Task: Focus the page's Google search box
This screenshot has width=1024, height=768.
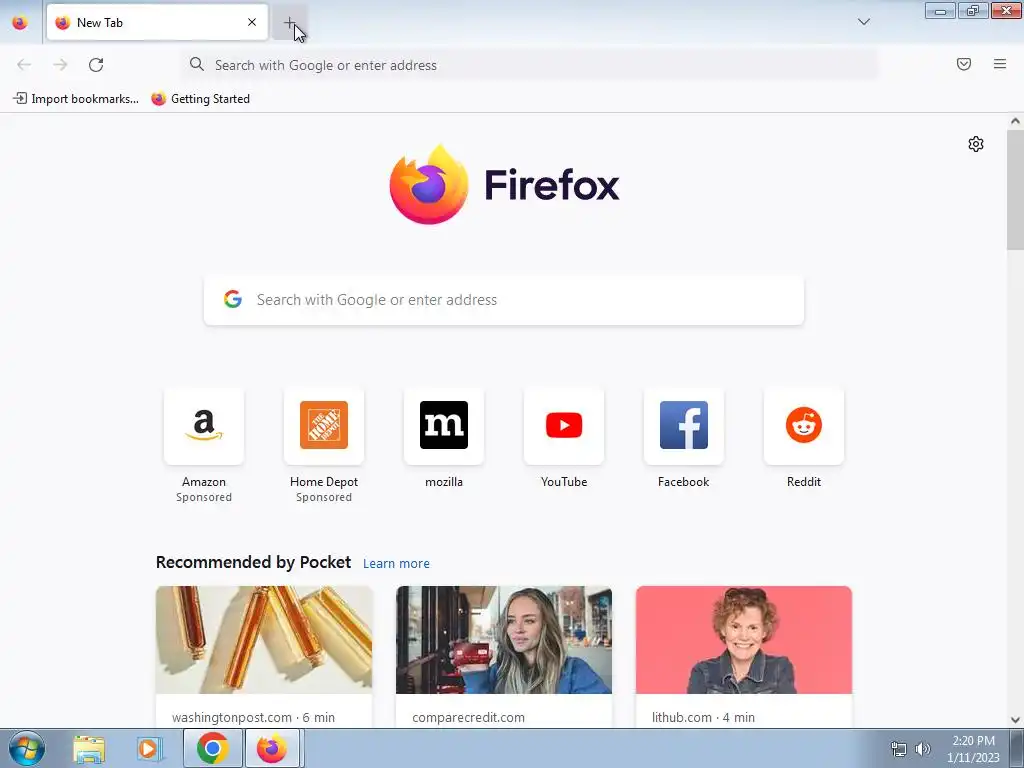Action: tap(504, 300)
